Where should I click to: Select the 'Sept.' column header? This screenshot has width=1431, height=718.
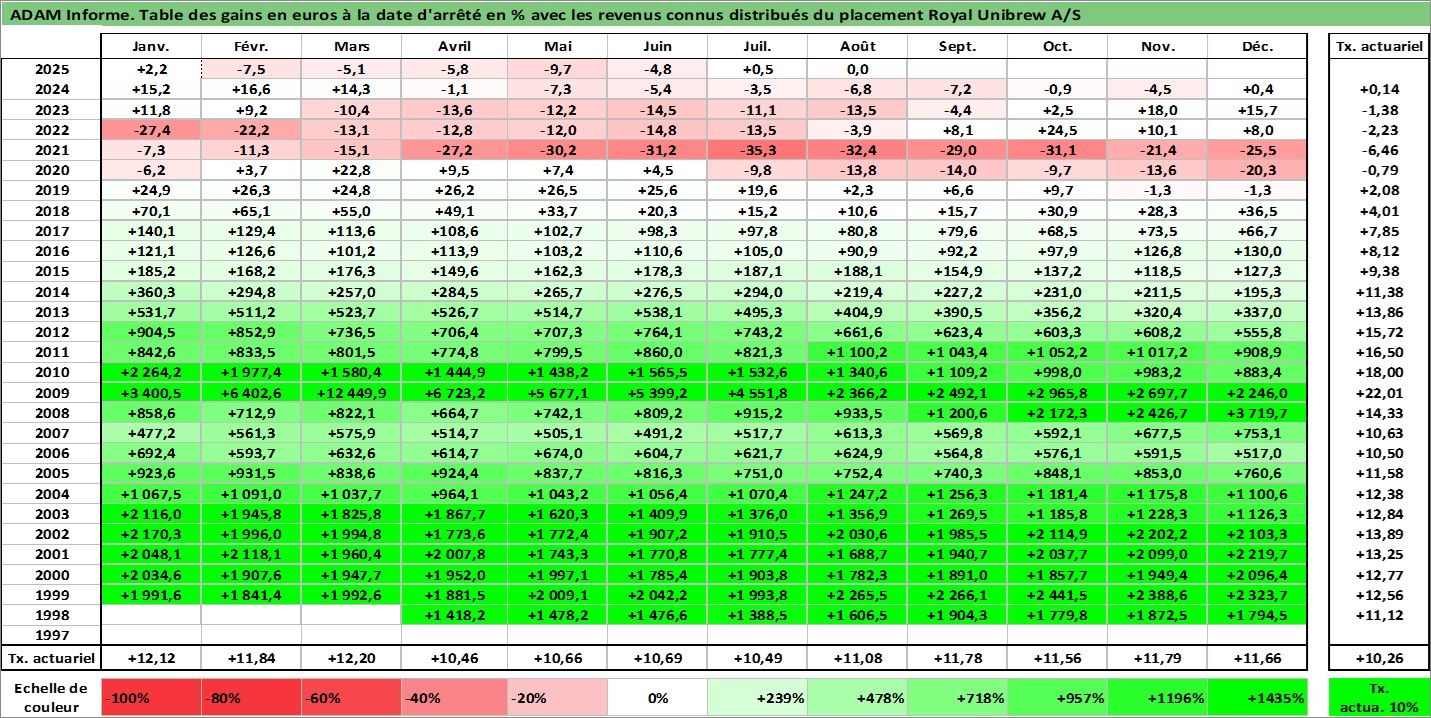click(958, 47)
